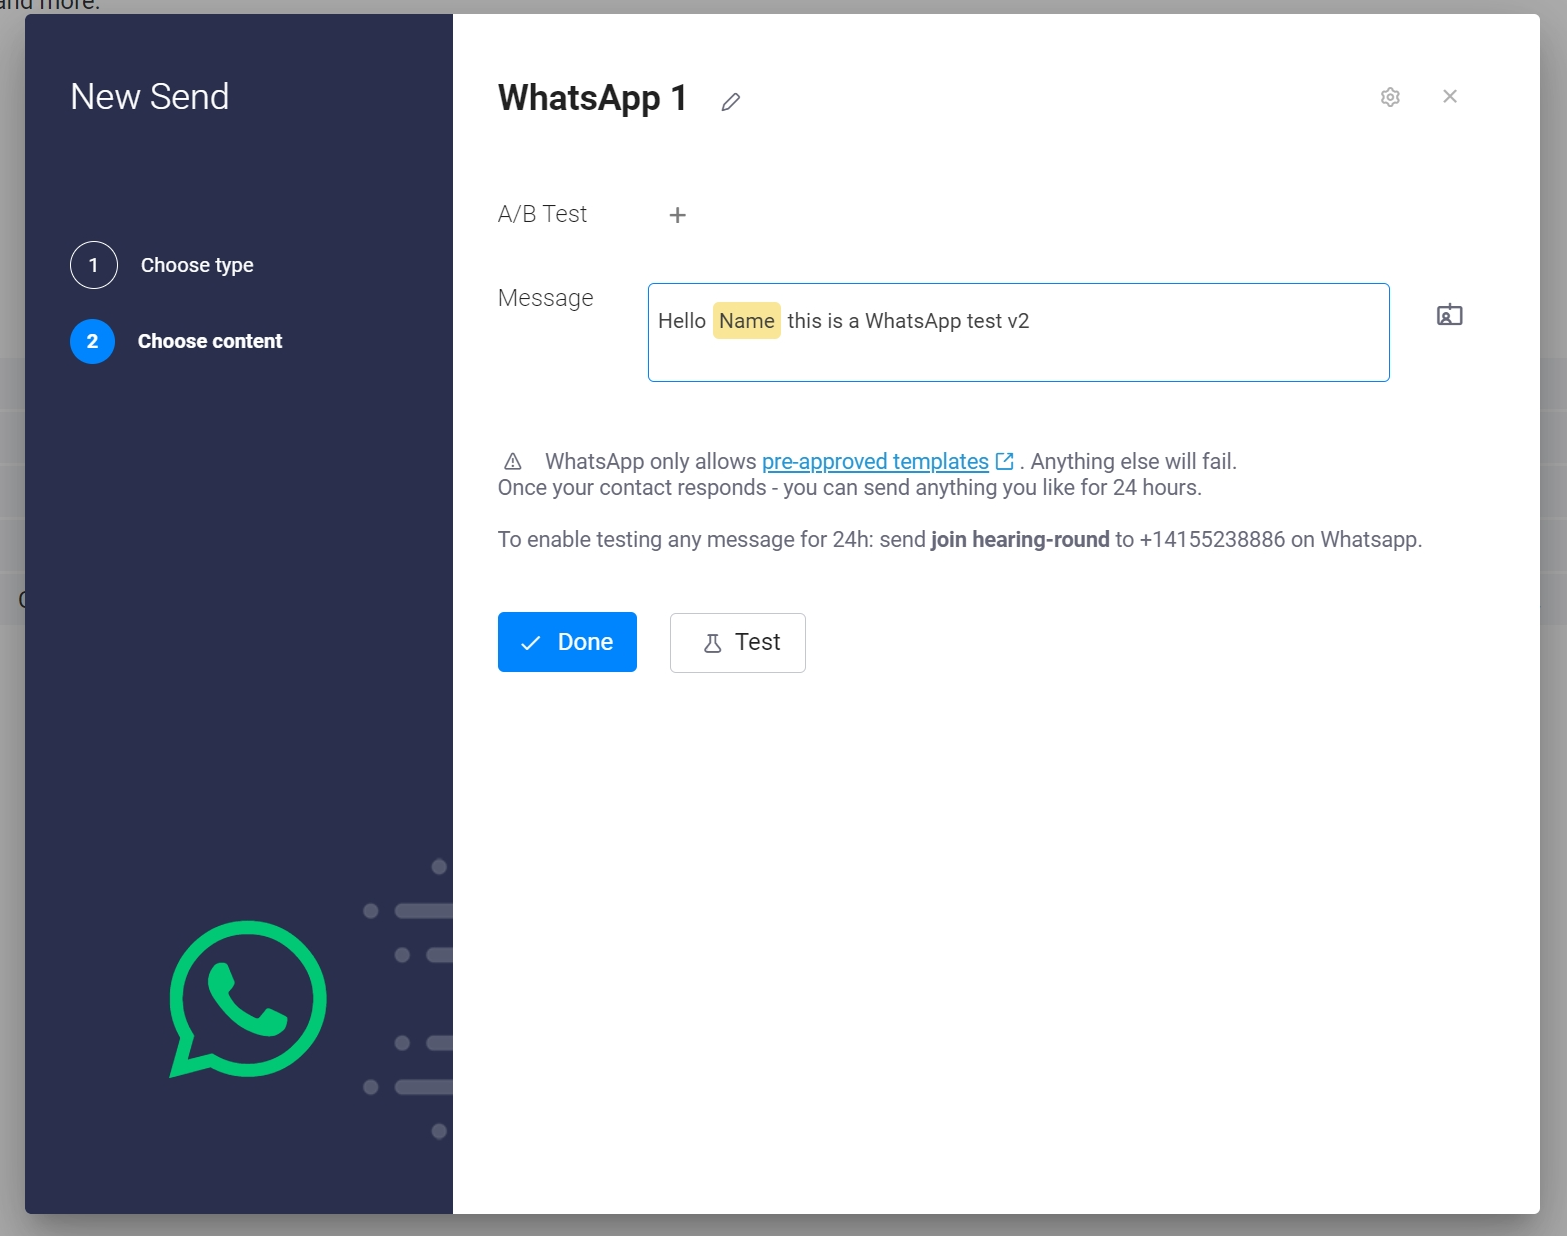Viewport: 1567px width, 1236px height.
Task: Click the A/B Test label
Action: [x=543, y=214]
